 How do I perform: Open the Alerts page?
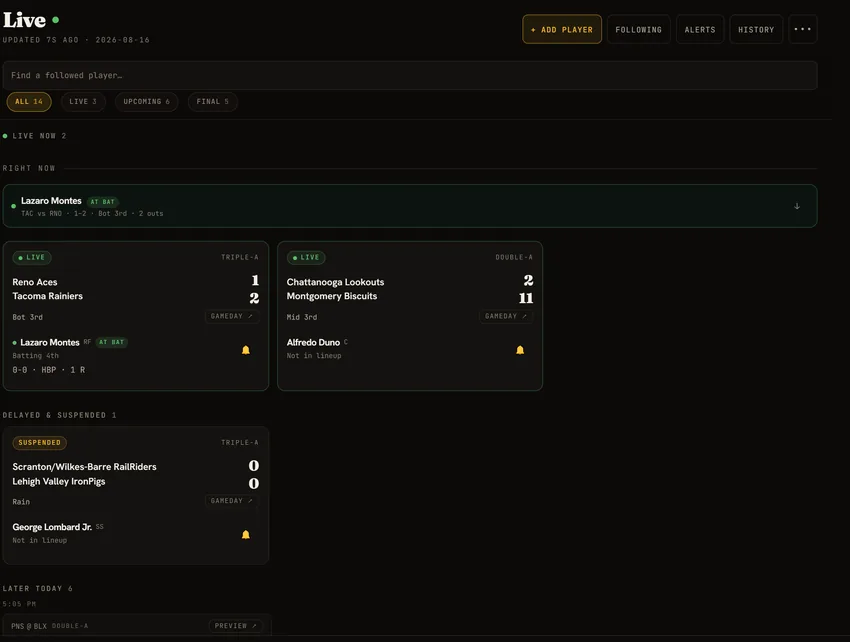click(700, 29)
